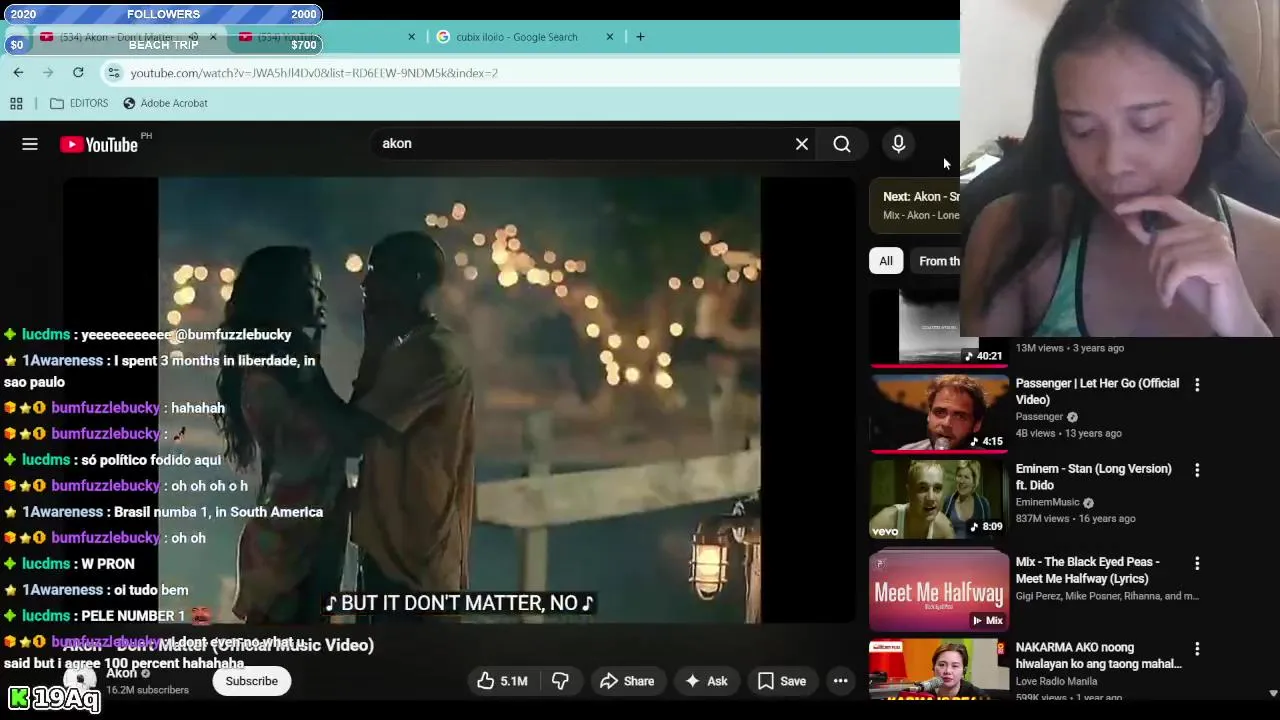1280x720 pixels.
Task: Click '4B views • 13 years ago' text
Action: (x=1069, y=433)
